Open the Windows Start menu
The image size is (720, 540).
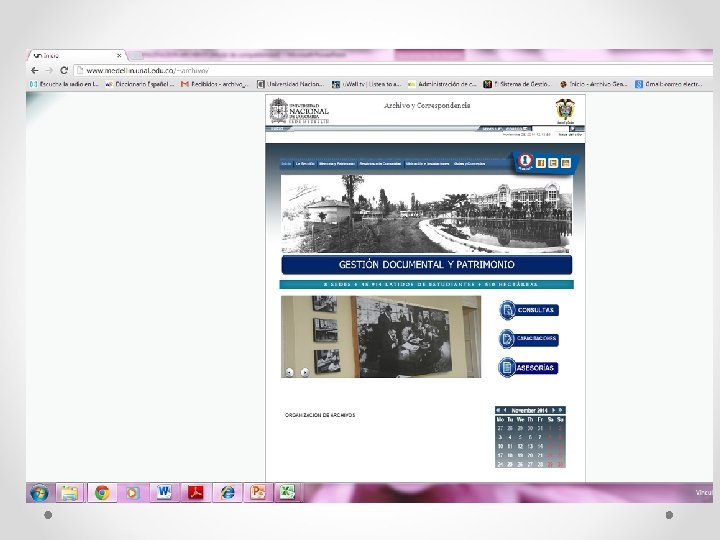(39, 493)
